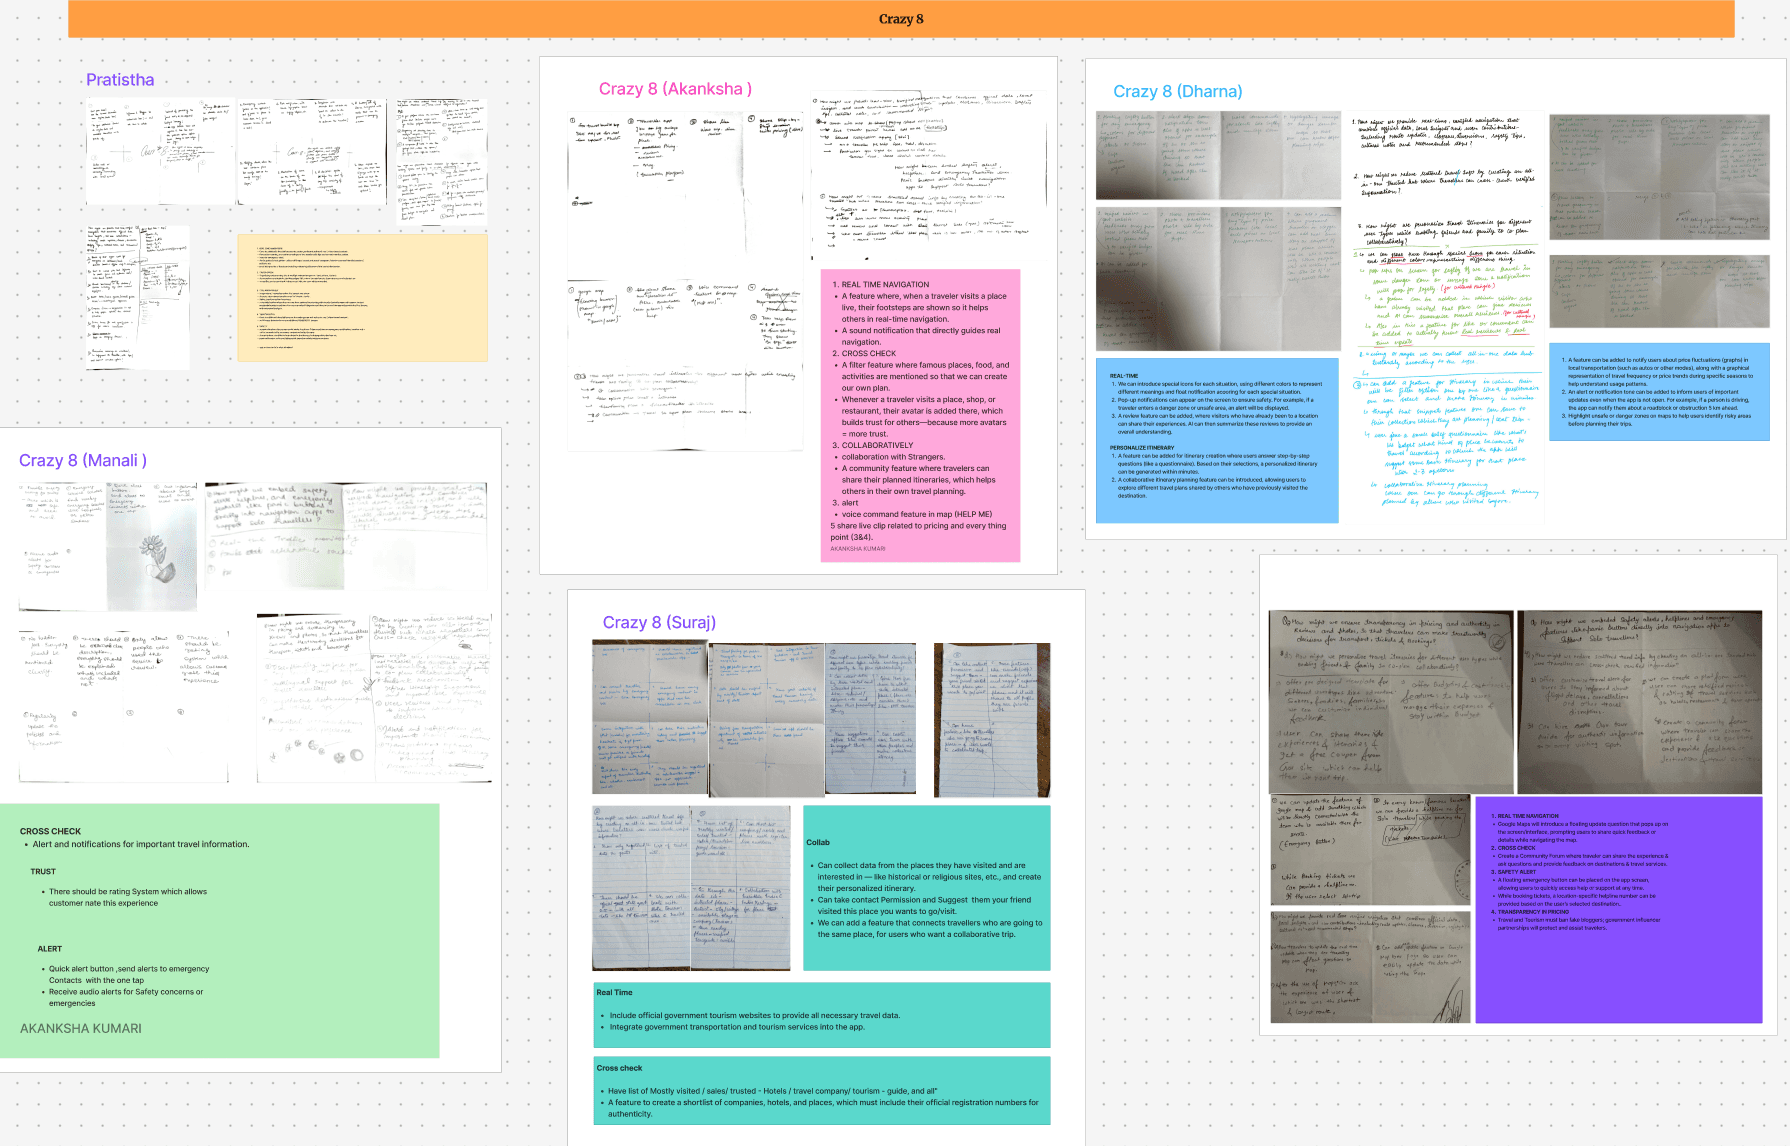The width and height of the screenshot is (1790, 1146).
Task: Click "3. COLLABORATIVELY" heading in the pink note
Action: click(x=873, y=445)
